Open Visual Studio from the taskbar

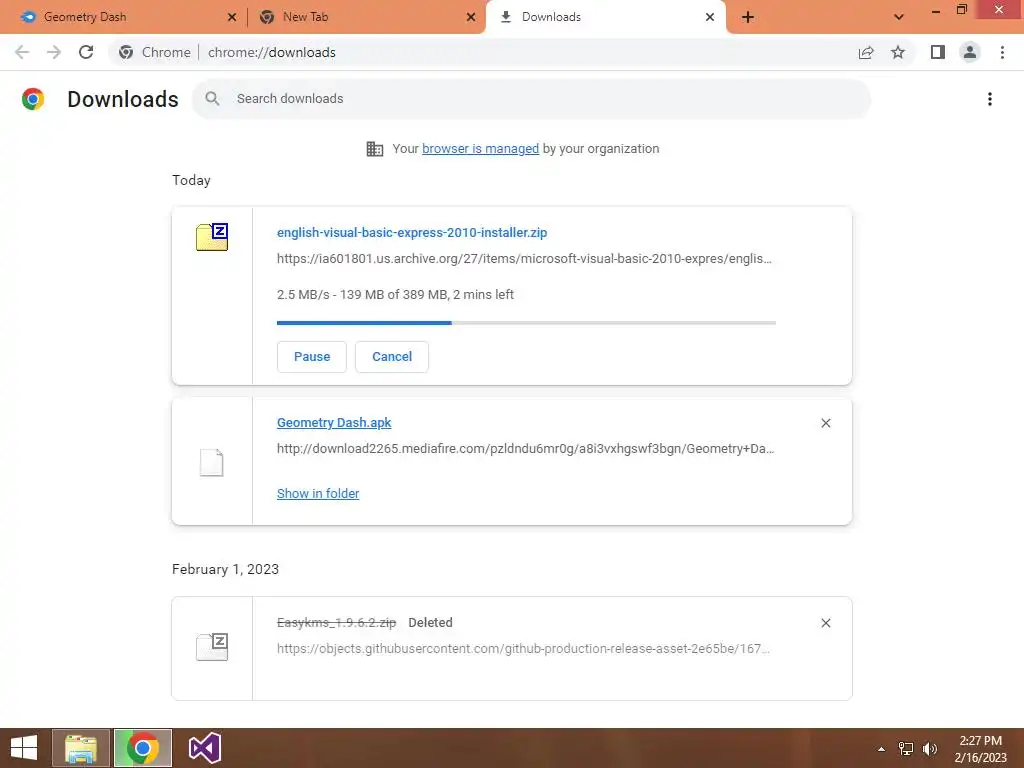pyautogui.click(x=204, y=748)
